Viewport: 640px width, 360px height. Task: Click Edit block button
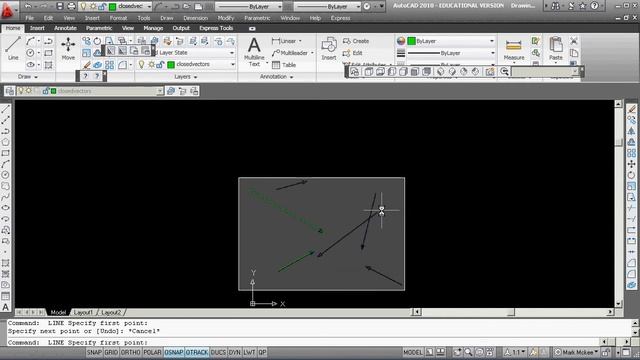tap(353, 53)
